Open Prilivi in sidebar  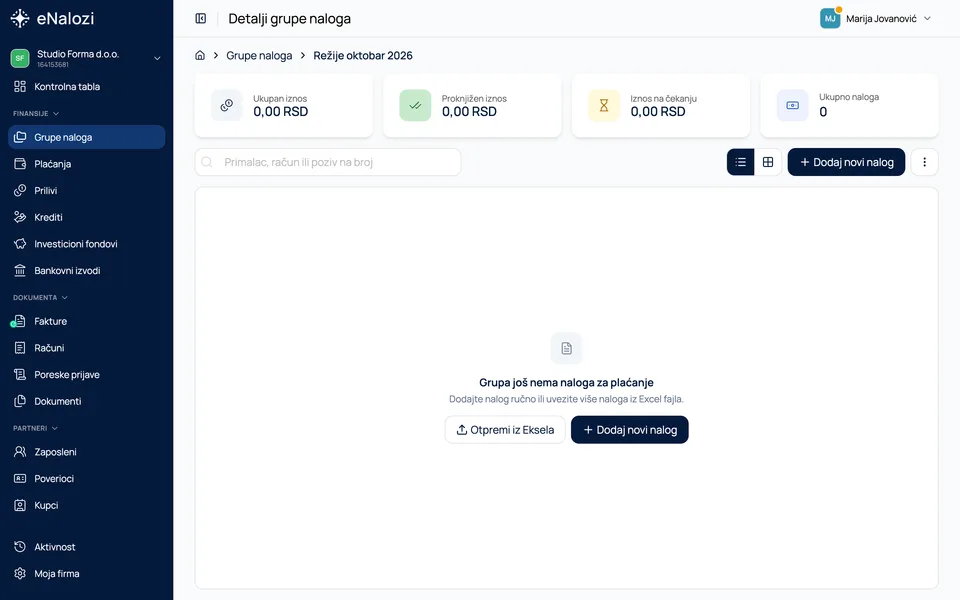pos(86,190)
